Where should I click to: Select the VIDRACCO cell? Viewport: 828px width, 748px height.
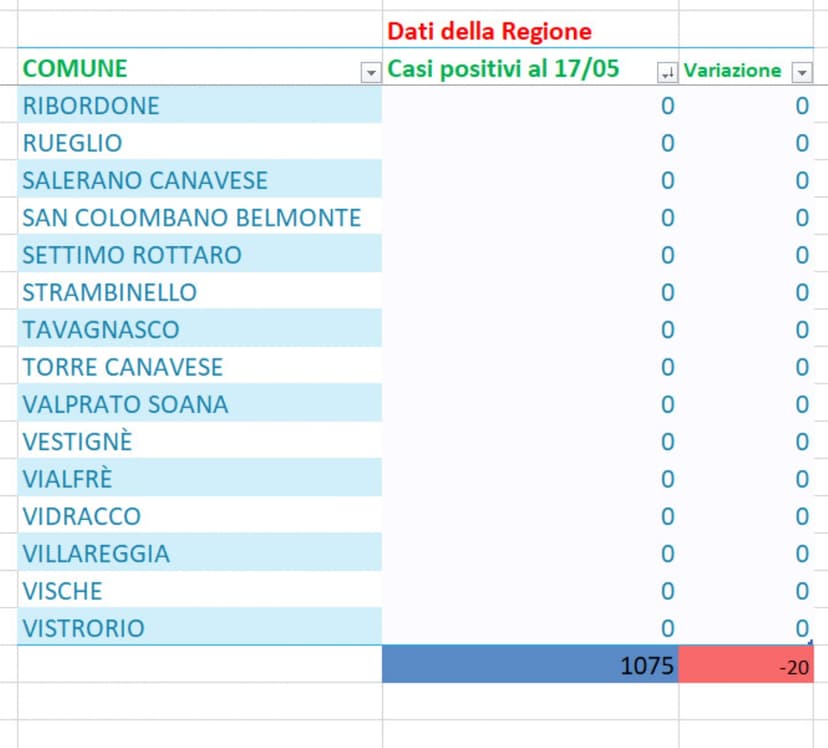(81, 517)
